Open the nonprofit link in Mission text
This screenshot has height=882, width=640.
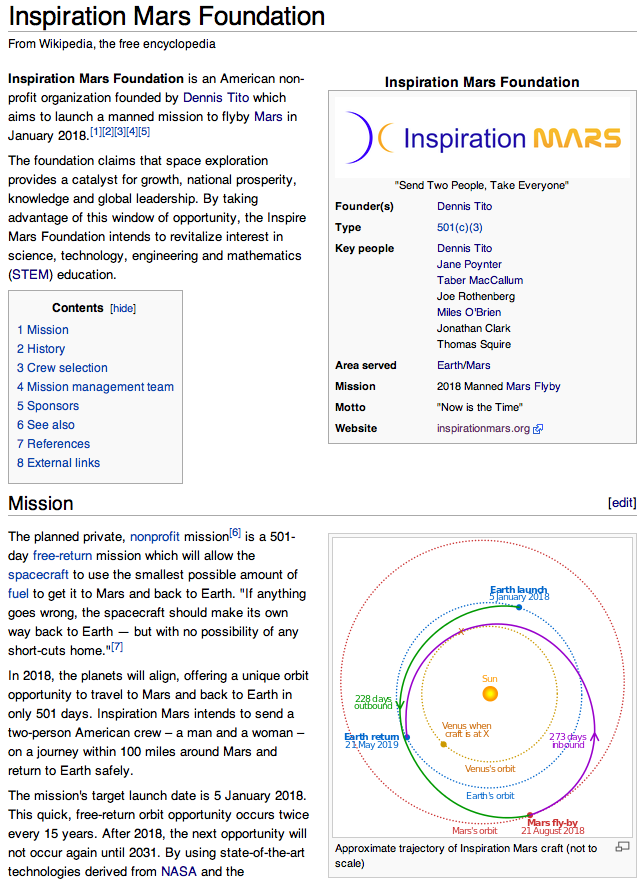pos(155,537)
